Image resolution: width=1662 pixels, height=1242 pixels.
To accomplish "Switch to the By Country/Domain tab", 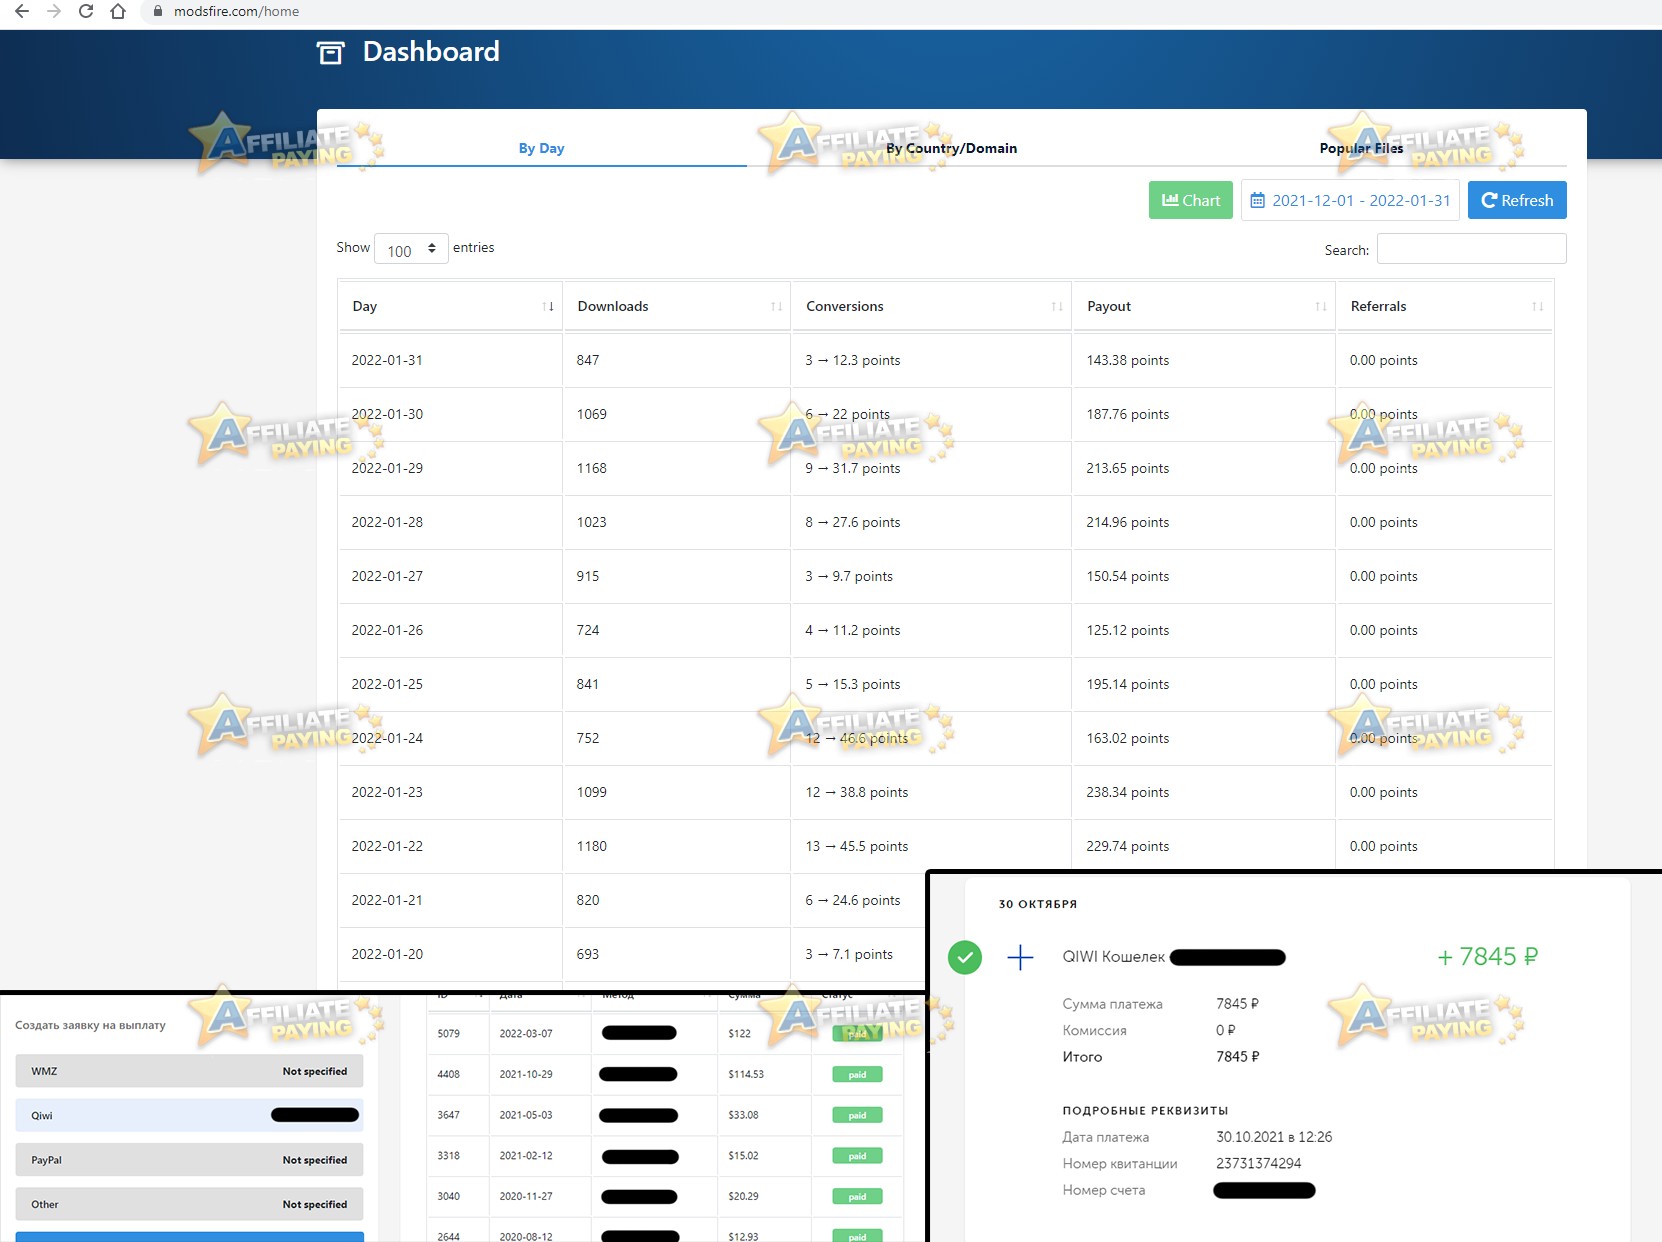I will pyautogui.click(x=951, y=148).
